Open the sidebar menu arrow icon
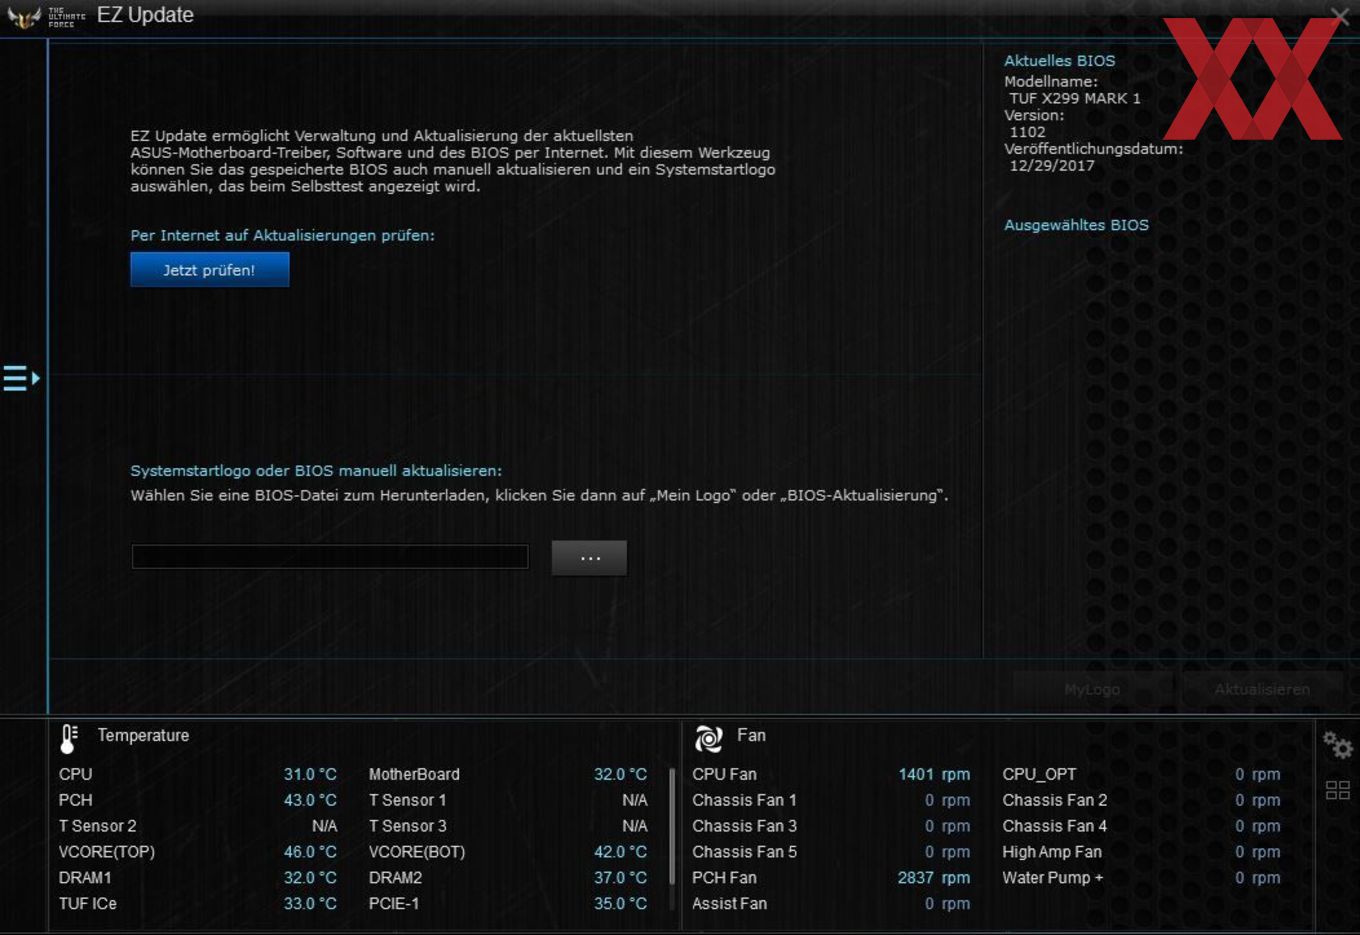Image resolution: width=1360 pixels, height=935 pixels. [21, 378]
